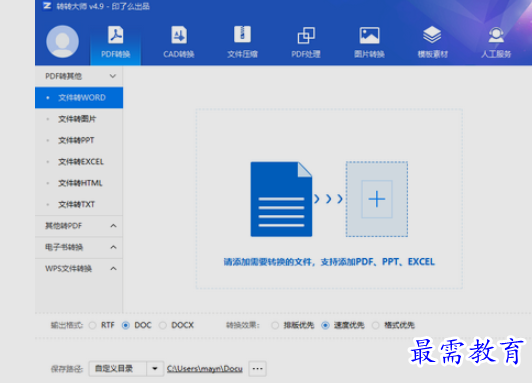Open the CAD转换 tool
This screenshot has height=383, width=532.
[x=179, y=42]
